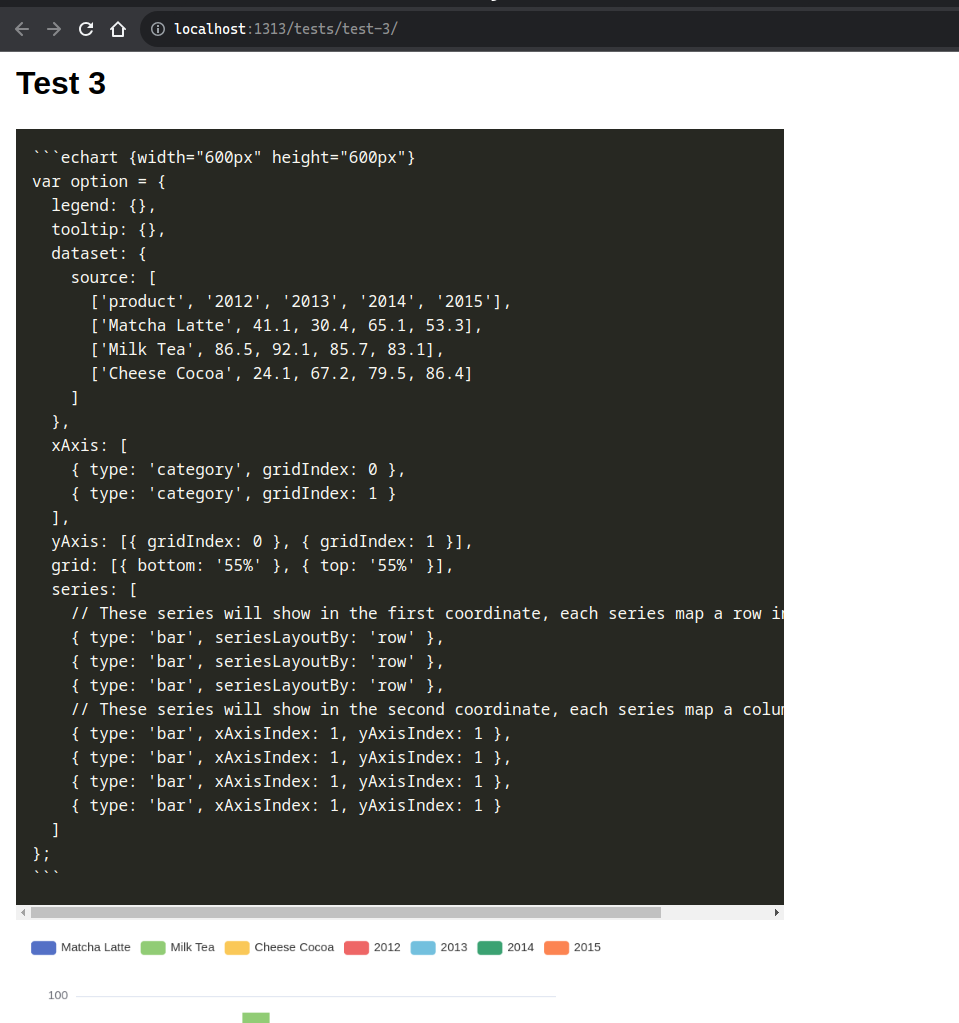Image resolution: width=959 pixels, height=1023 pixels.
Task: Click the browser back arrow
Action: 22,29
